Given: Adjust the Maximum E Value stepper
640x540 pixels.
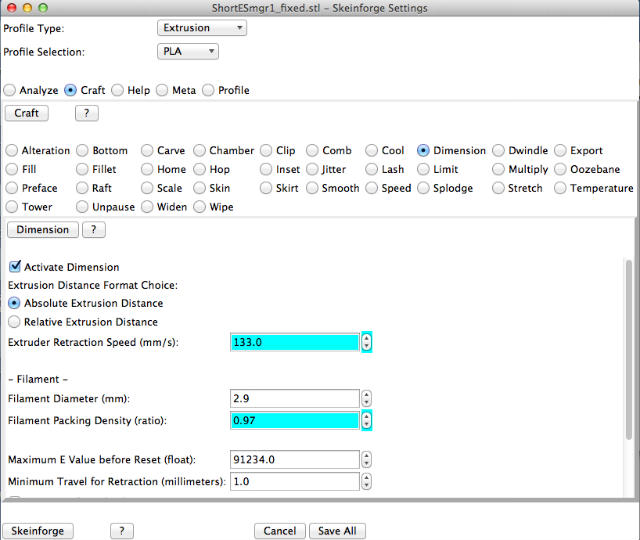Looking at the screenshot, I should 367,460.
